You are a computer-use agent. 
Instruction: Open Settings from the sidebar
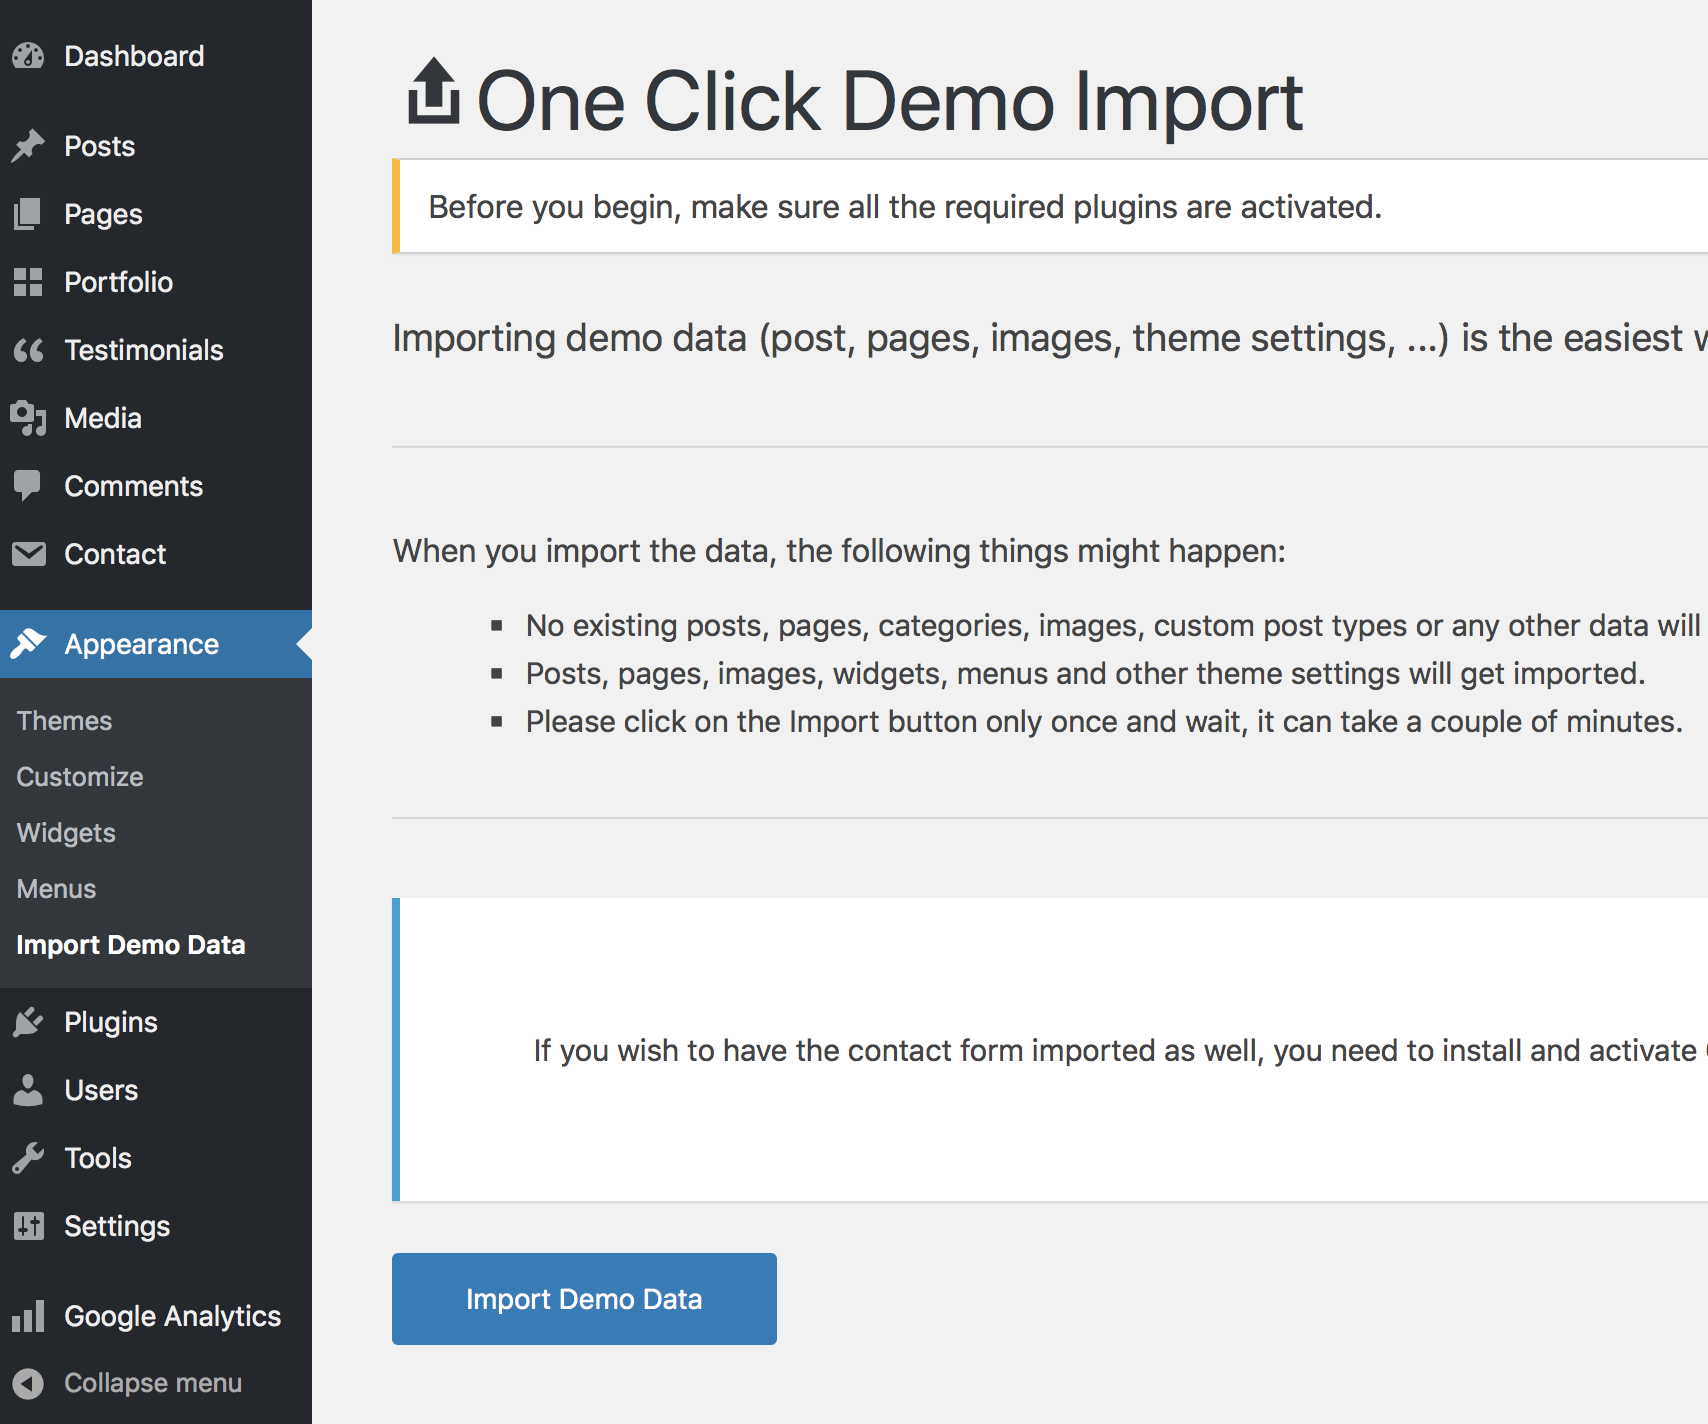117,1226
